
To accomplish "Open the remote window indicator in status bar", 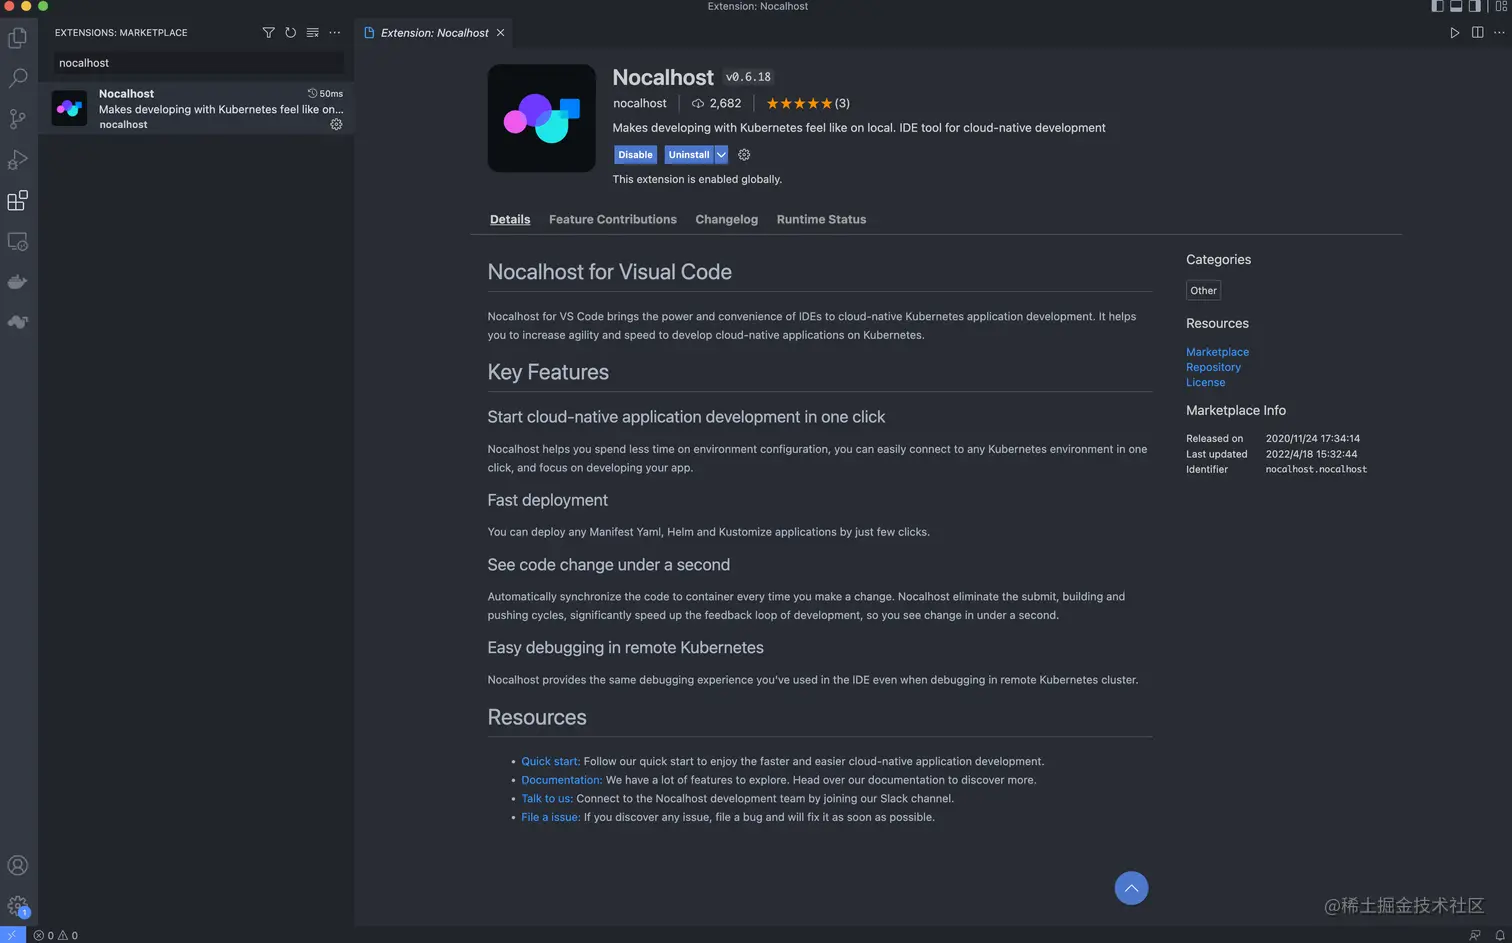I will tap(12, 935).
